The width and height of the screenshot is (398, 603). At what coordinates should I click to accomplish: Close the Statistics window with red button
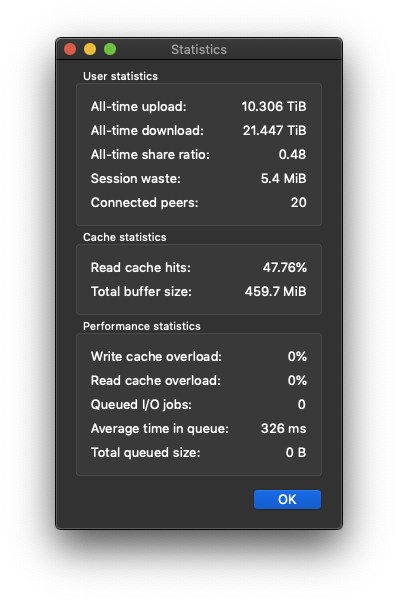tap(70, 49)
